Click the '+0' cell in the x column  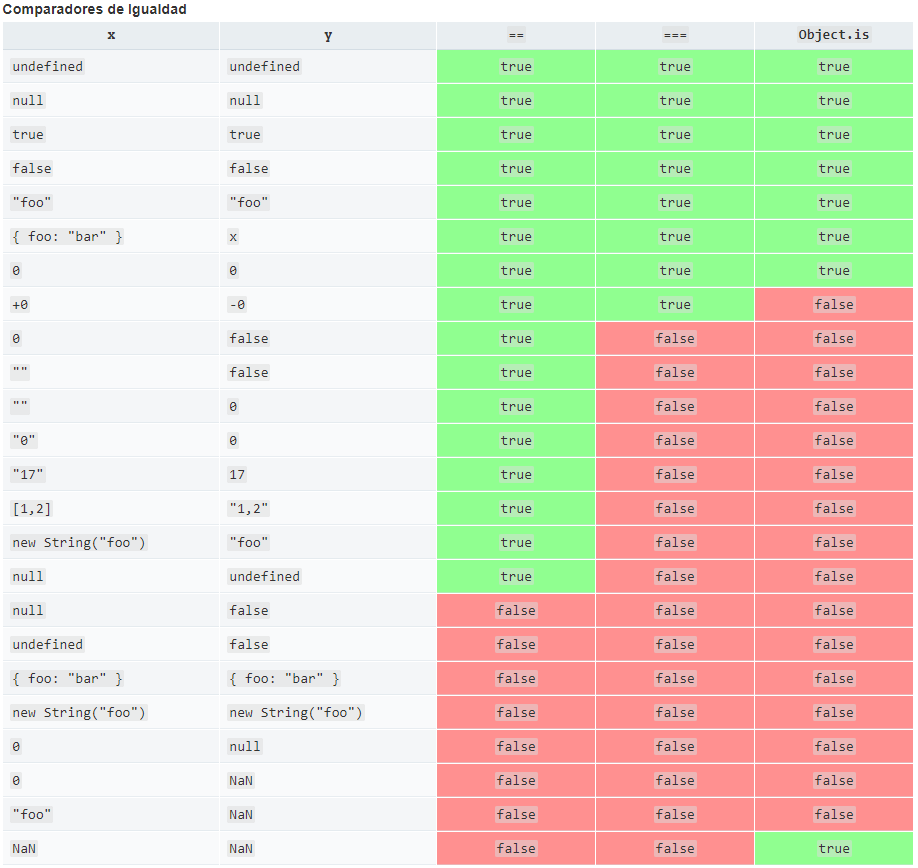(20, 305)
